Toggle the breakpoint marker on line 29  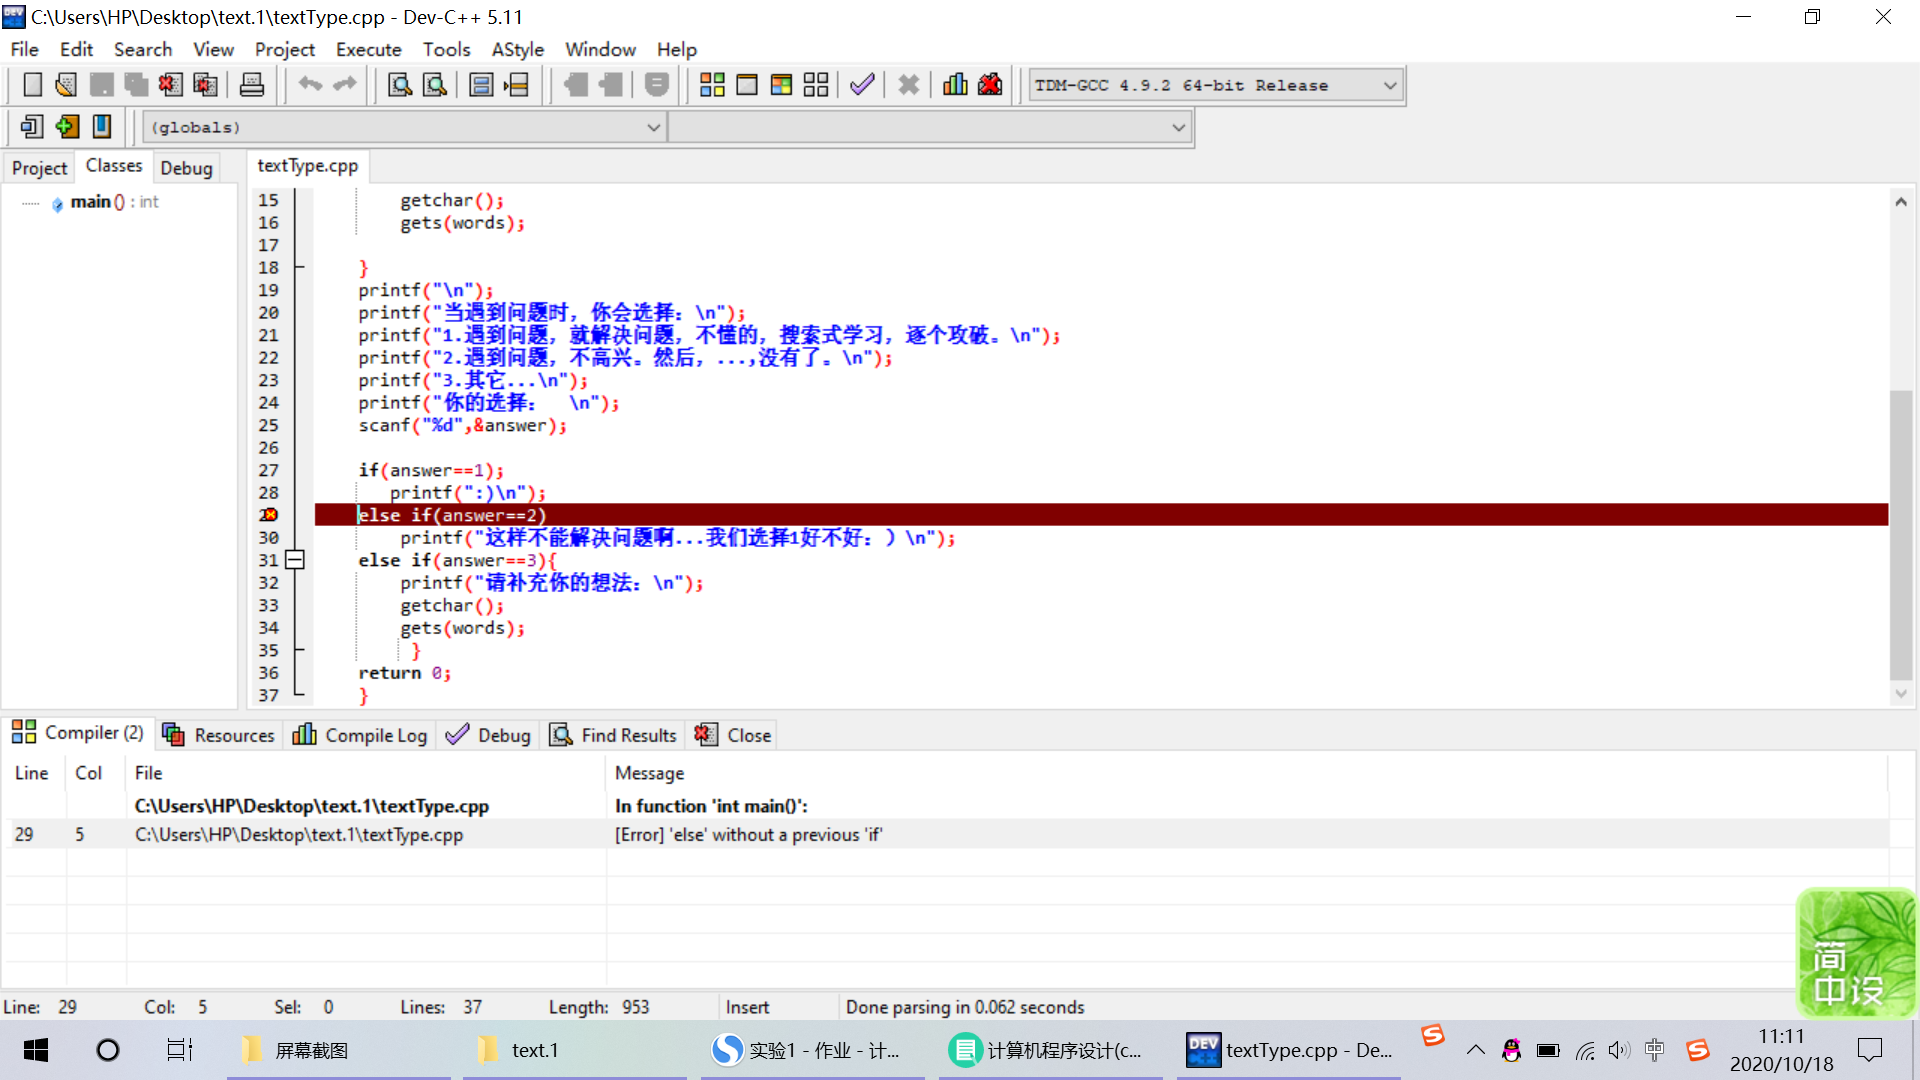click(x=269, y=515)
